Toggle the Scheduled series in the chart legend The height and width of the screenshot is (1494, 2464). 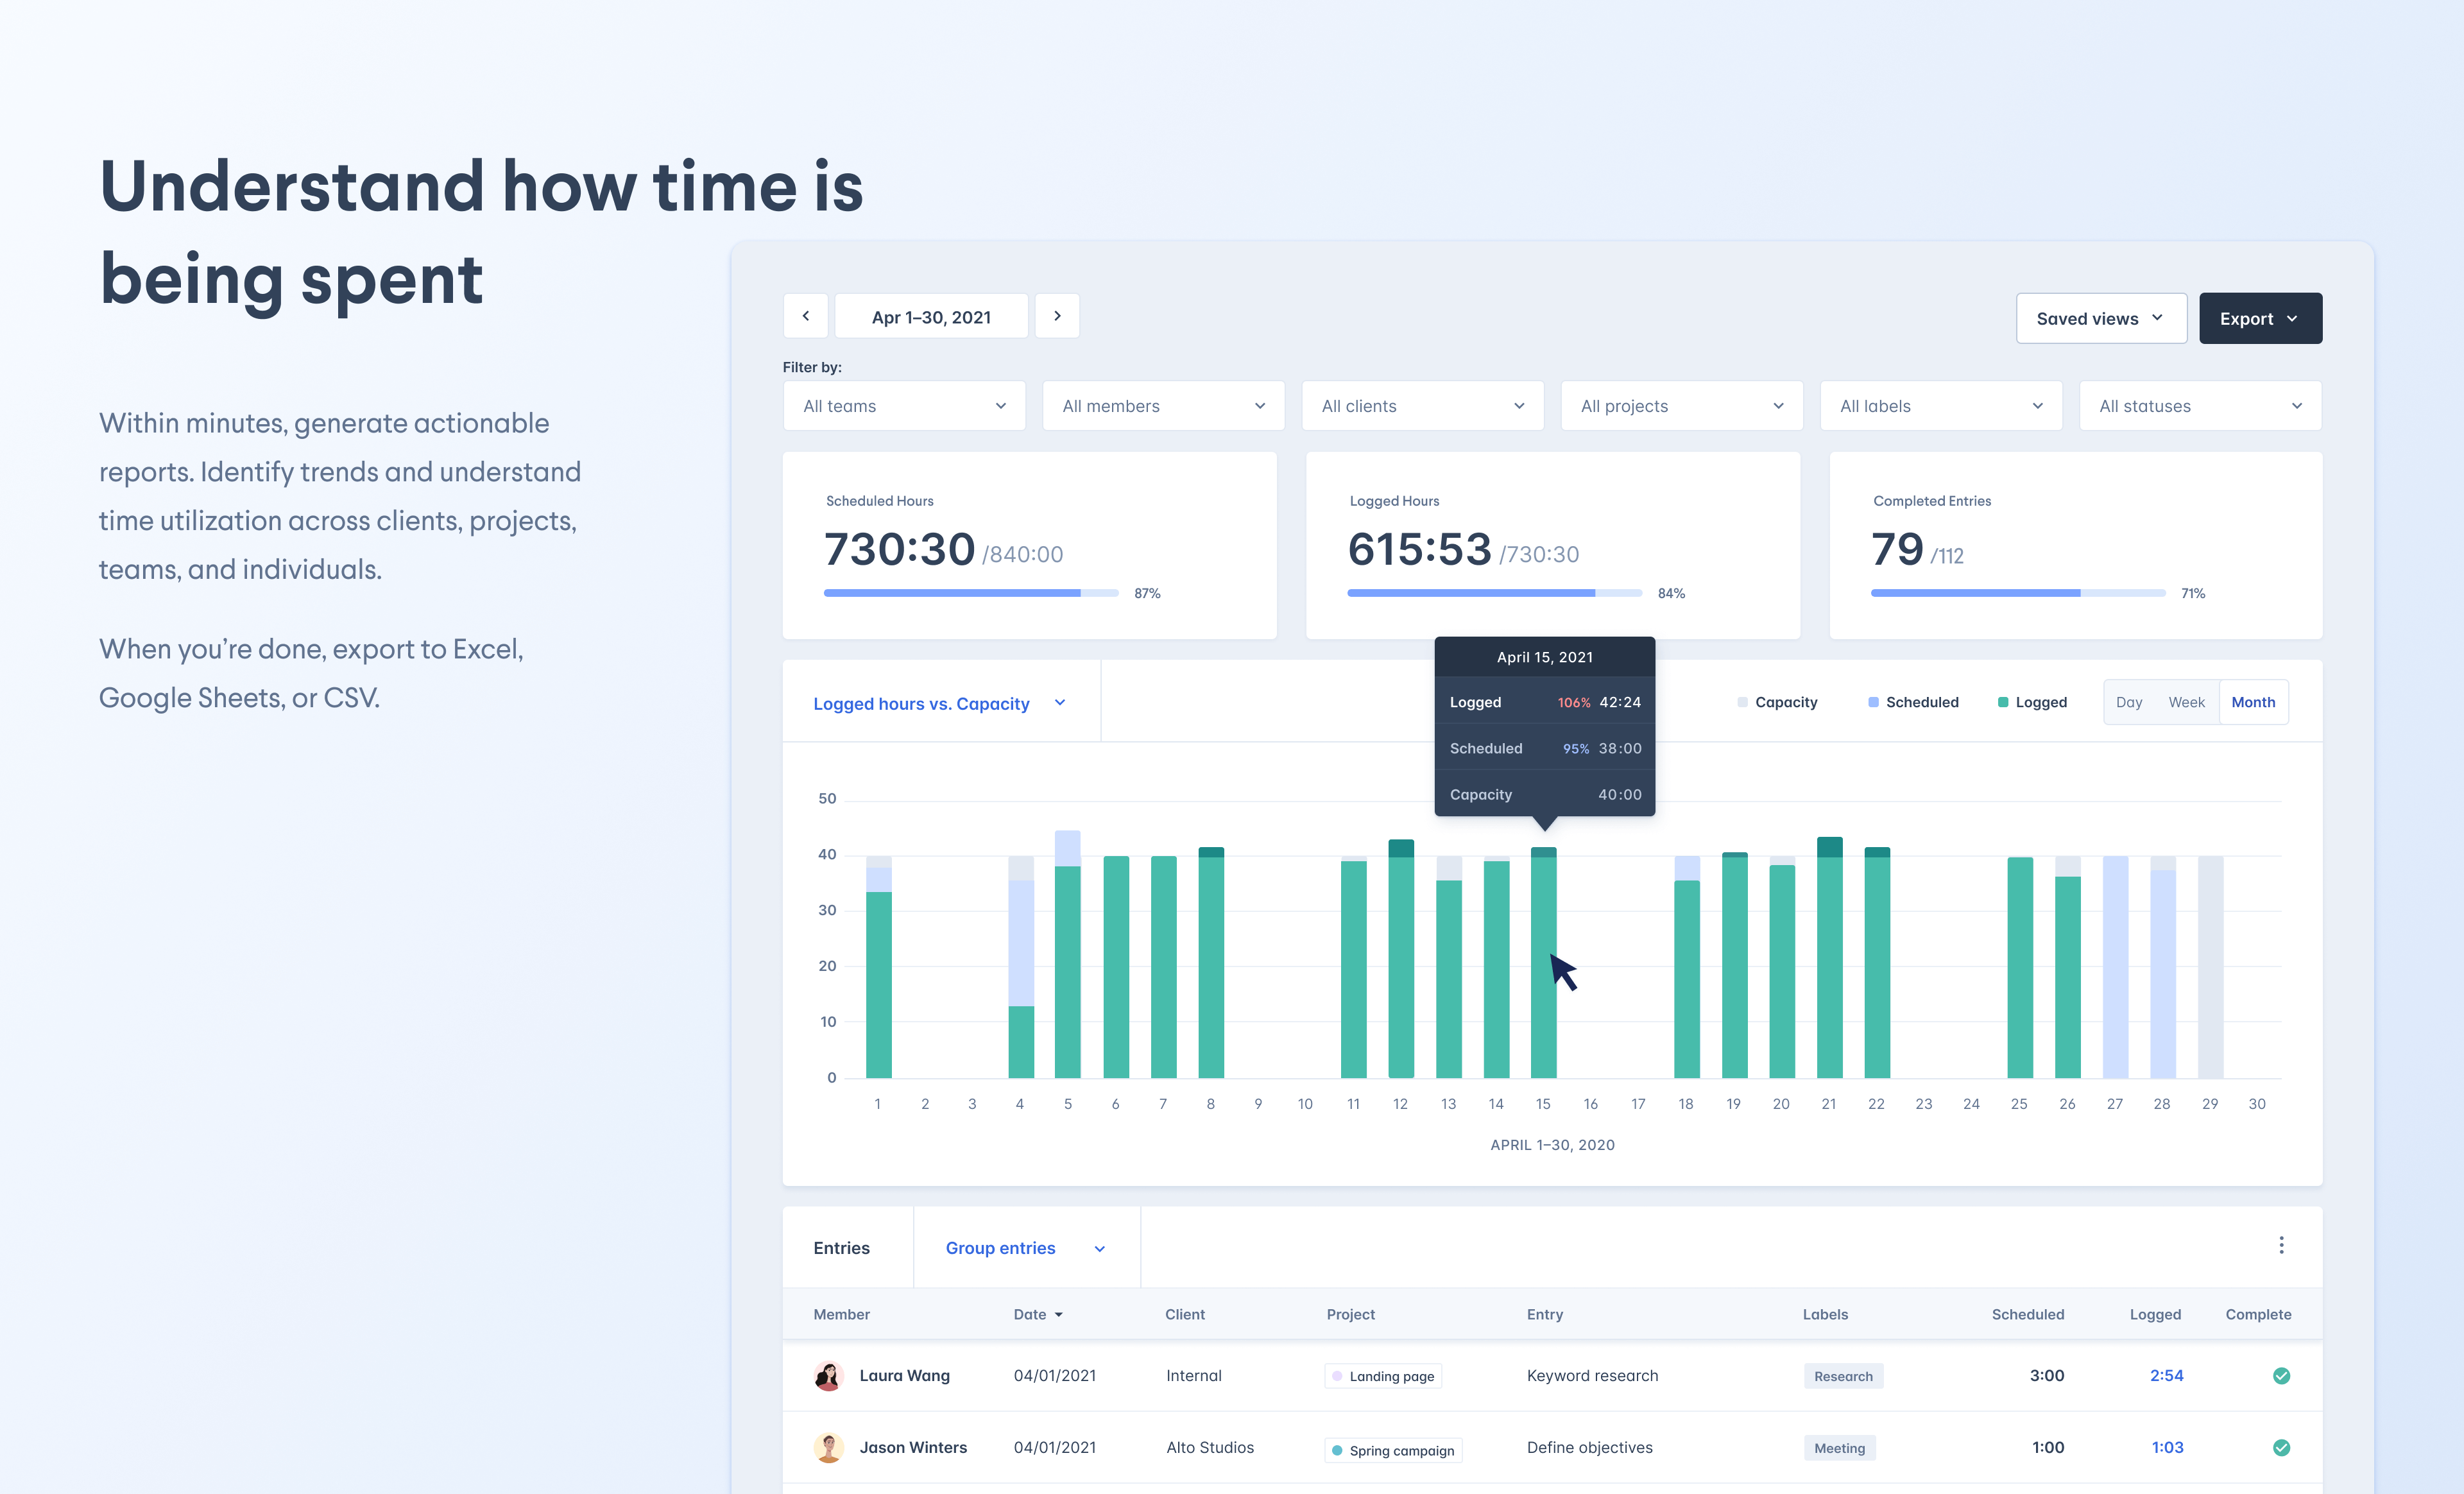tap(1912, 702)
